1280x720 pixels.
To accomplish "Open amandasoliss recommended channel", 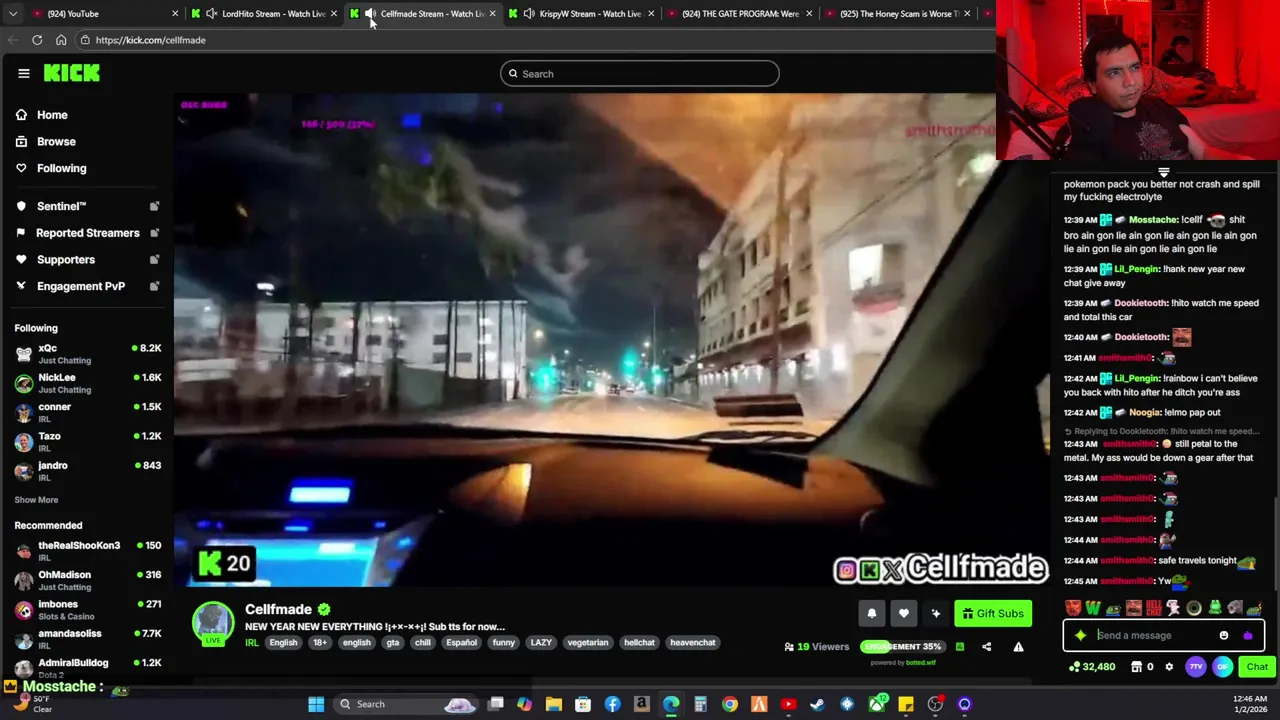I will coord(88,638).
